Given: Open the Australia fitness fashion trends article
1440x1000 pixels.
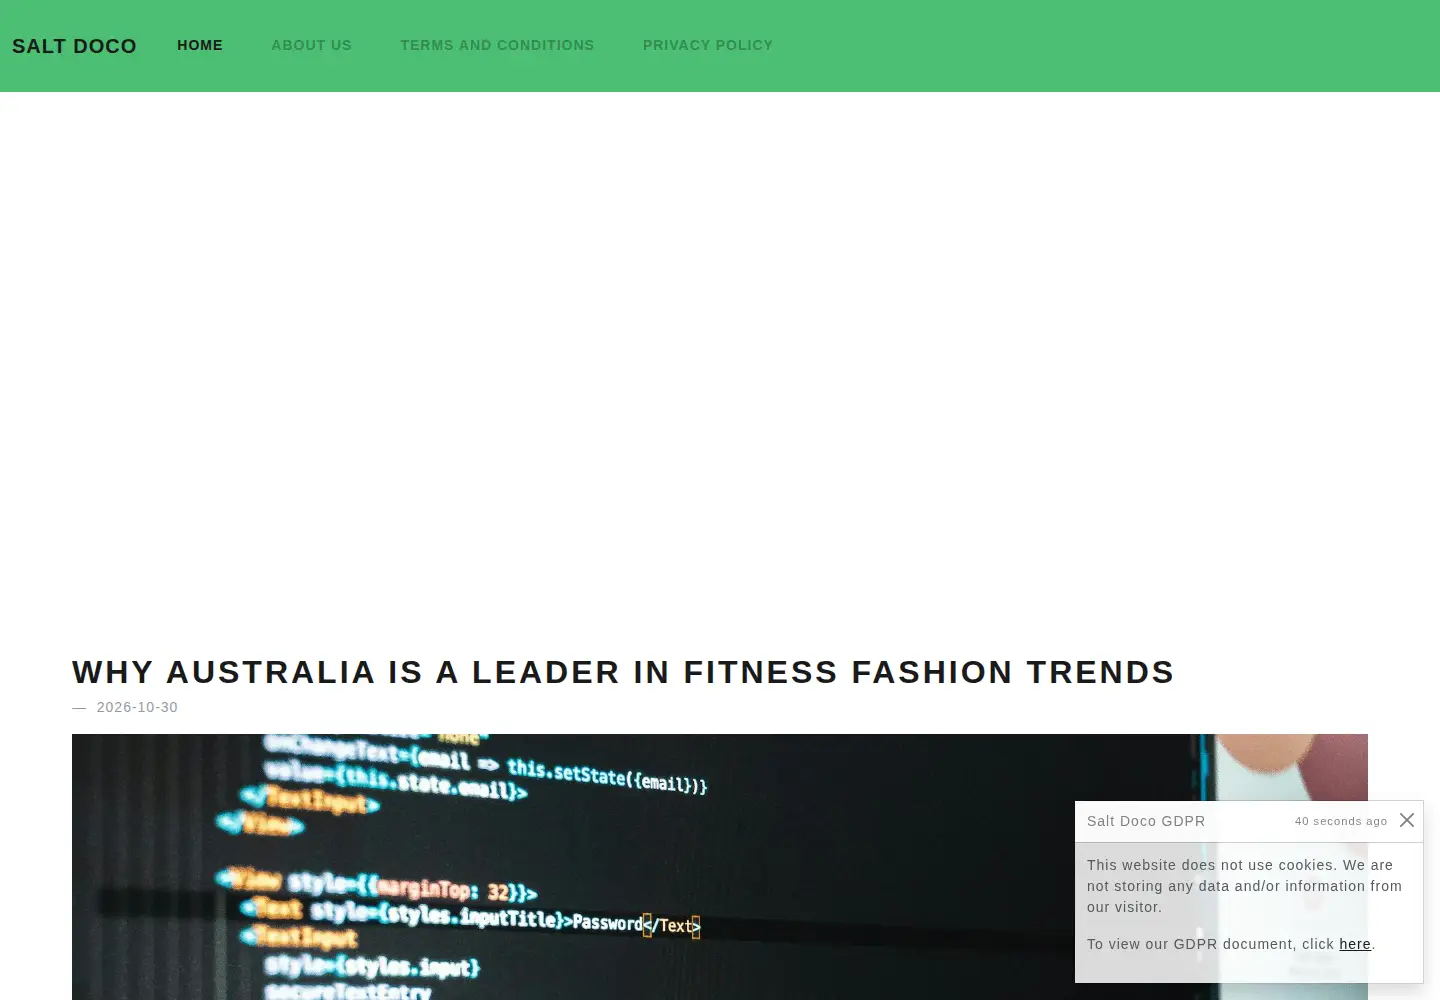Looking at the screenshot, I should tap(623, 672).
